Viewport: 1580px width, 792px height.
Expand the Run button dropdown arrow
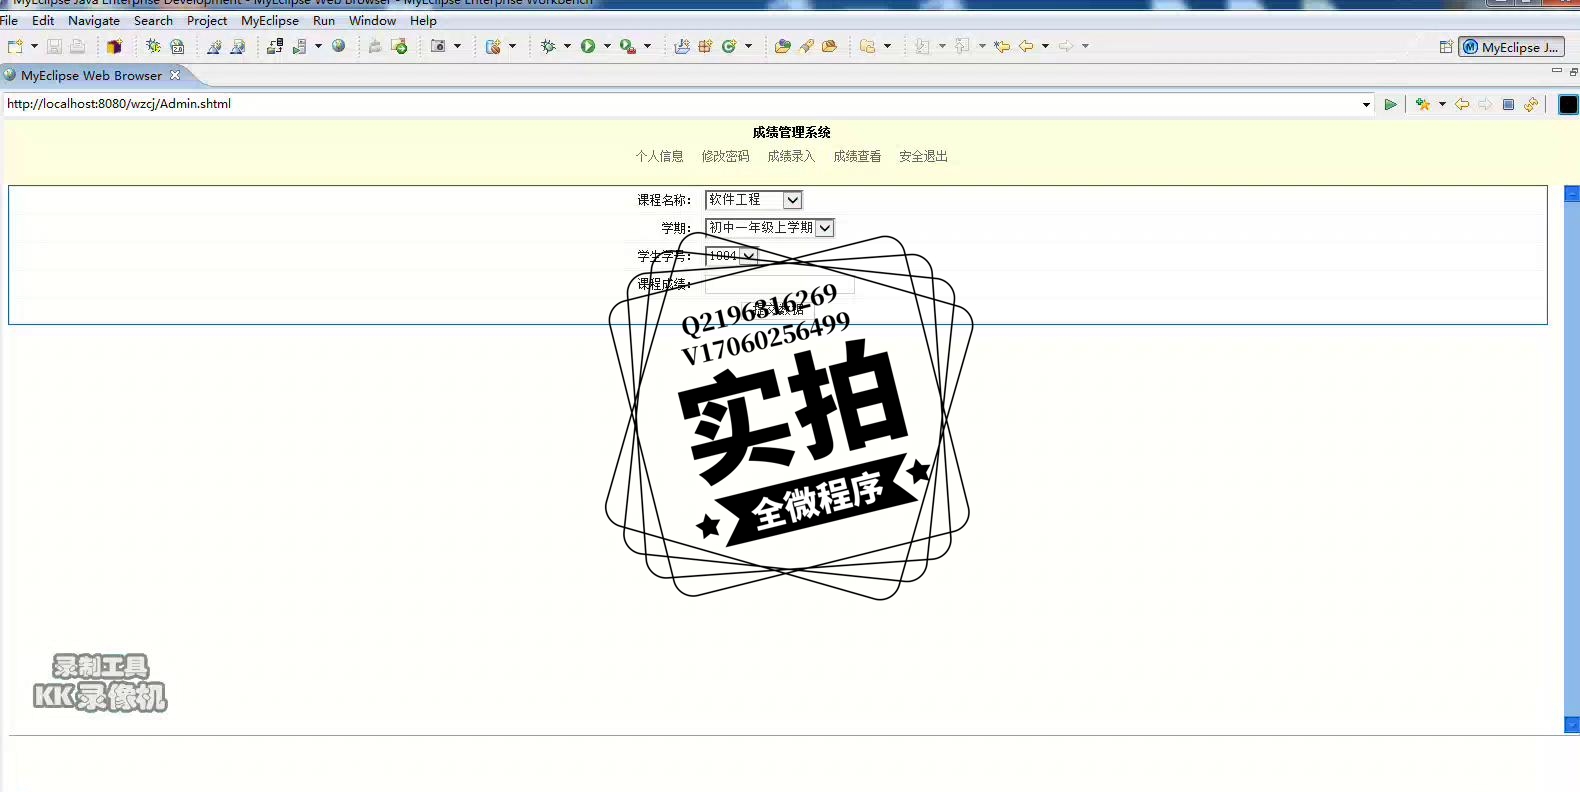click(607, 46)
